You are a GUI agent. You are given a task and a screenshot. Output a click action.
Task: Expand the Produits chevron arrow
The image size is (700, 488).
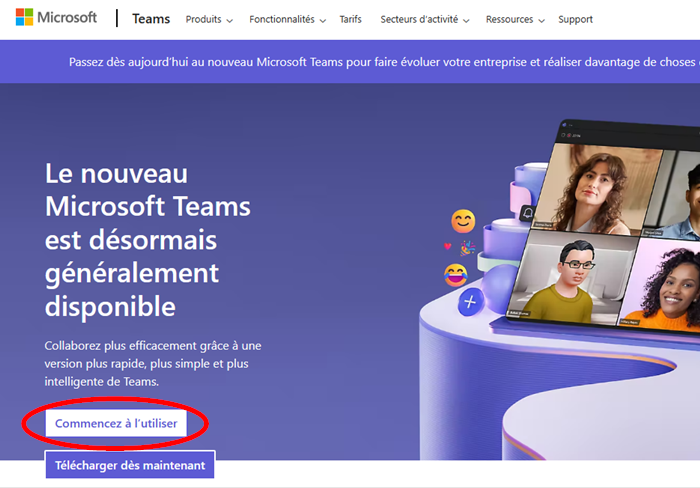click(229, 21)
